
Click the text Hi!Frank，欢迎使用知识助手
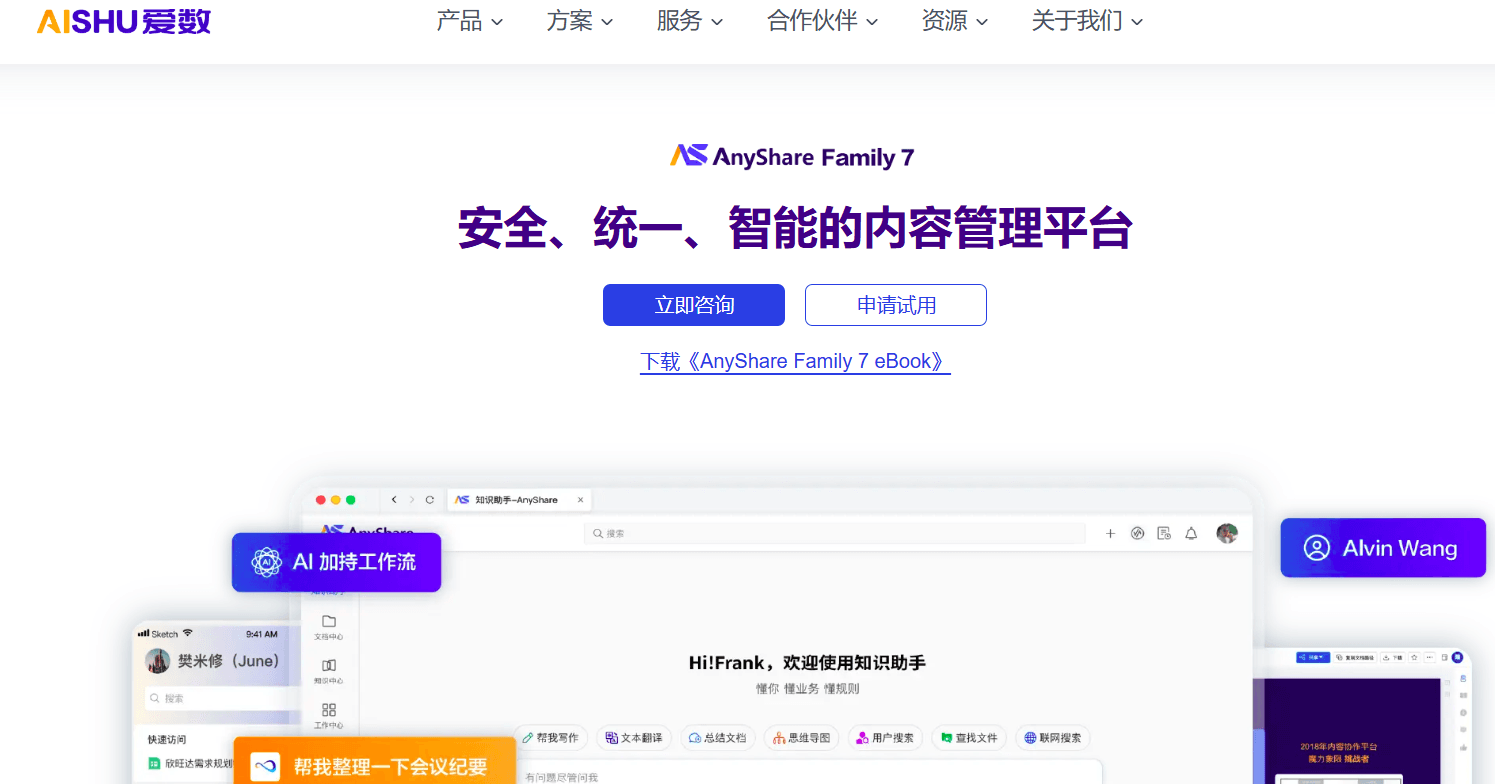(x=807, y=662)
